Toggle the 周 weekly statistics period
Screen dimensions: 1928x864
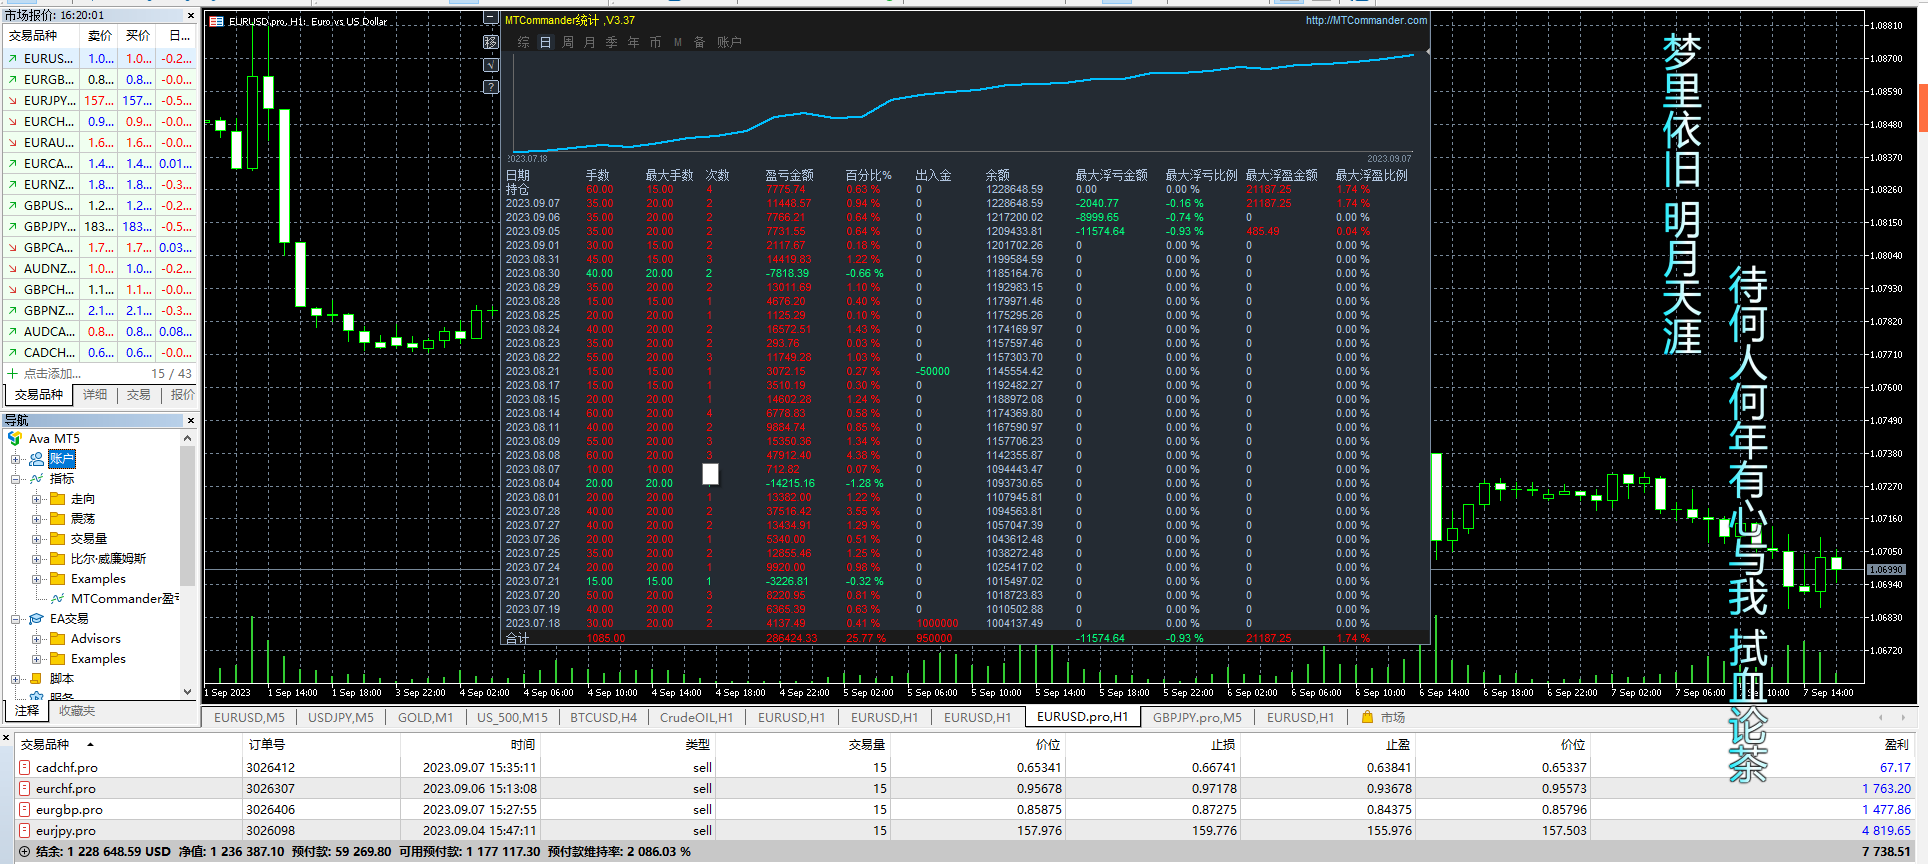pyautogui.click(x=568, y=42)
